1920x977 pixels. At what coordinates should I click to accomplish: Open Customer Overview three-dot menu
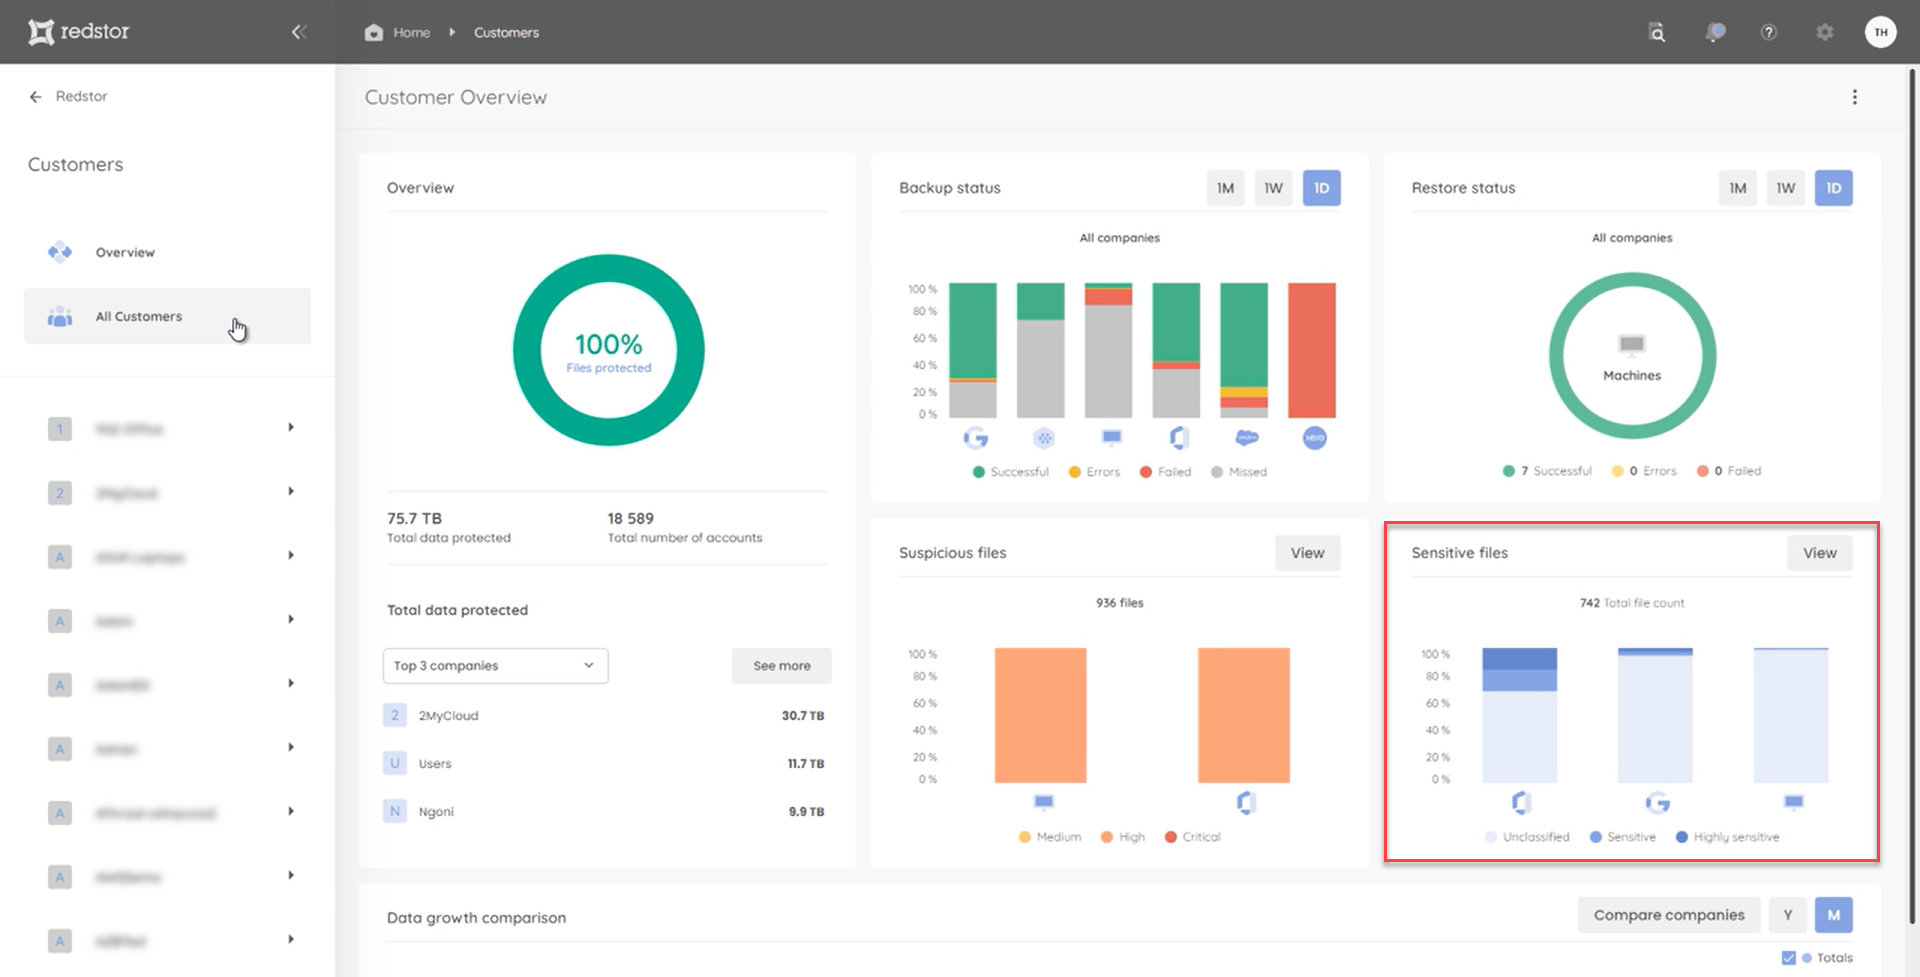click(x=1855, y=97)
